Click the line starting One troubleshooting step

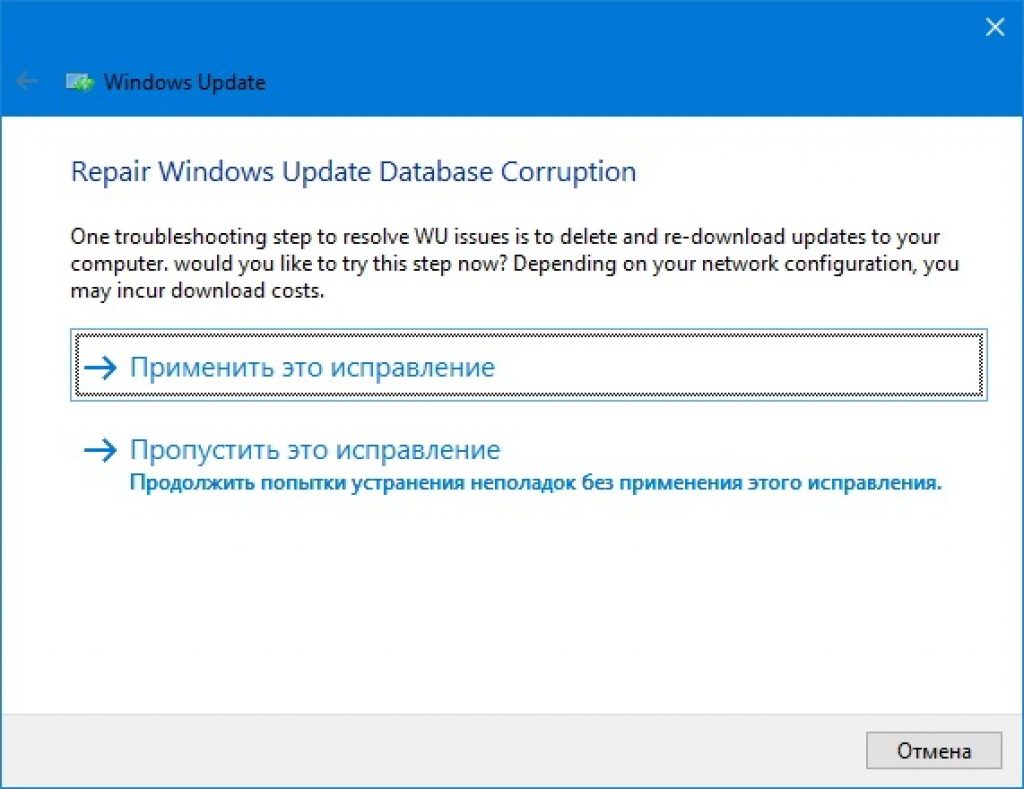click(x=505, y=238)
